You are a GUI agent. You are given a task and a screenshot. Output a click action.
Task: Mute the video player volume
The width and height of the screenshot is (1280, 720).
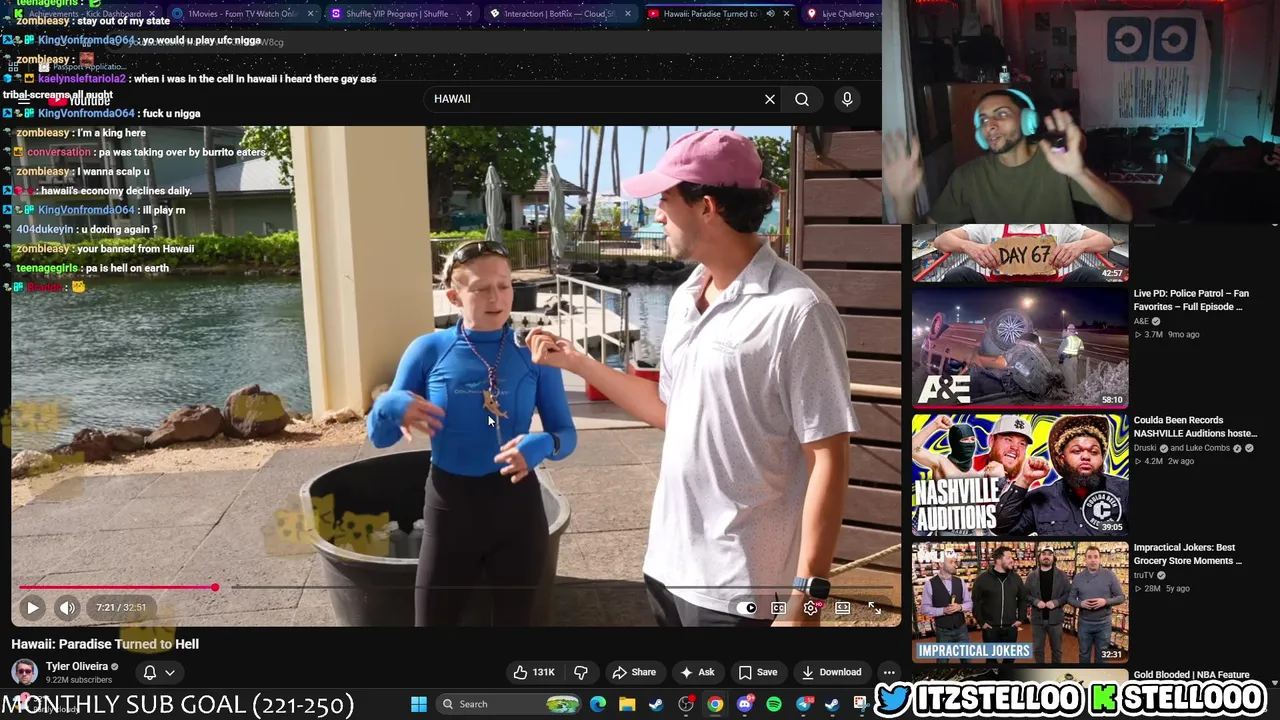pyautogui.click(x=67, y=607)
